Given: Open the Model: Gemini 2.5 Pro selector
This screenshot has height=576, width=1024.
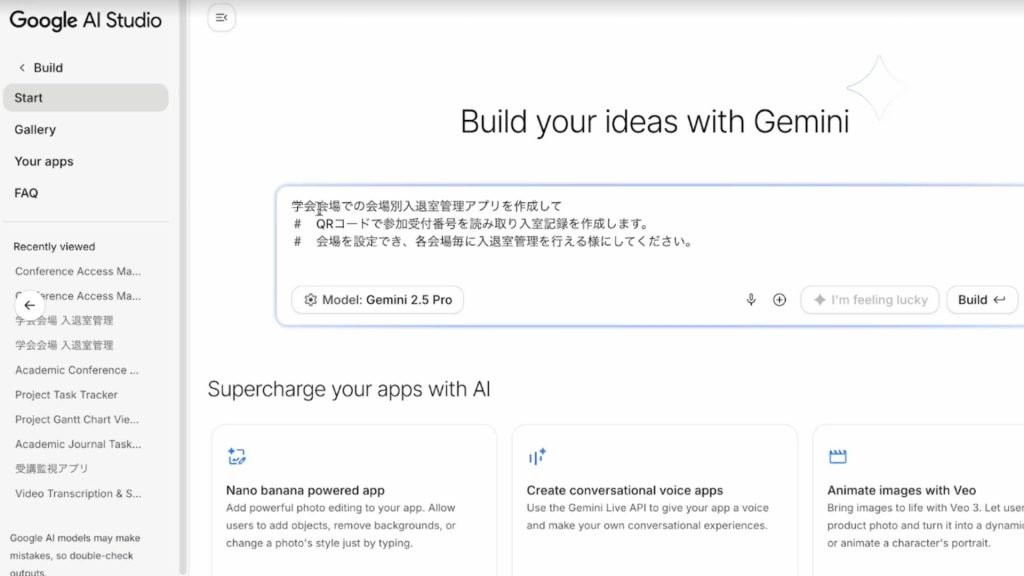Looking at the screenshot, I should click(378, 300).
